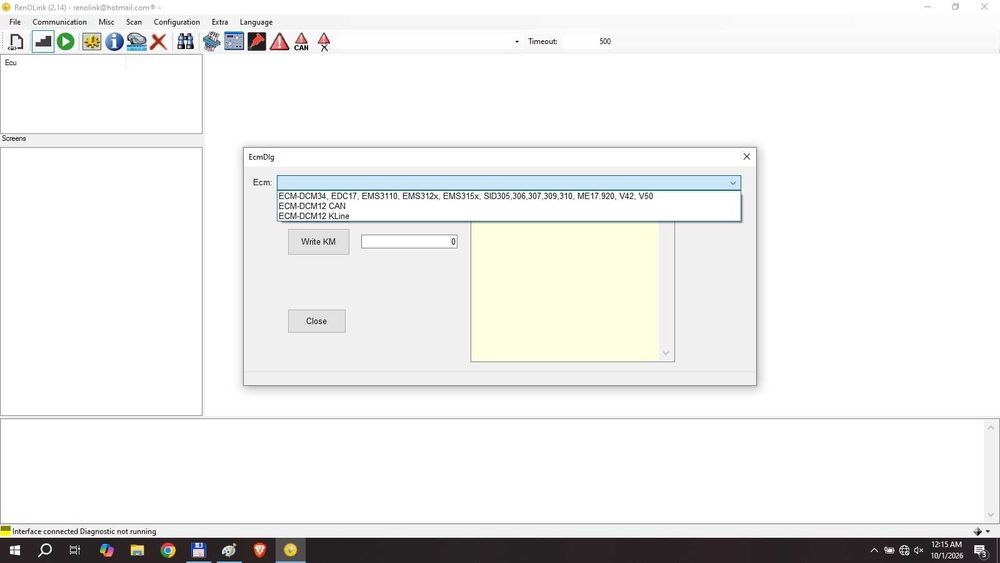Click the yellow engine warning icon
This screenshot has height=563, width=1000.
click(92, 42)
